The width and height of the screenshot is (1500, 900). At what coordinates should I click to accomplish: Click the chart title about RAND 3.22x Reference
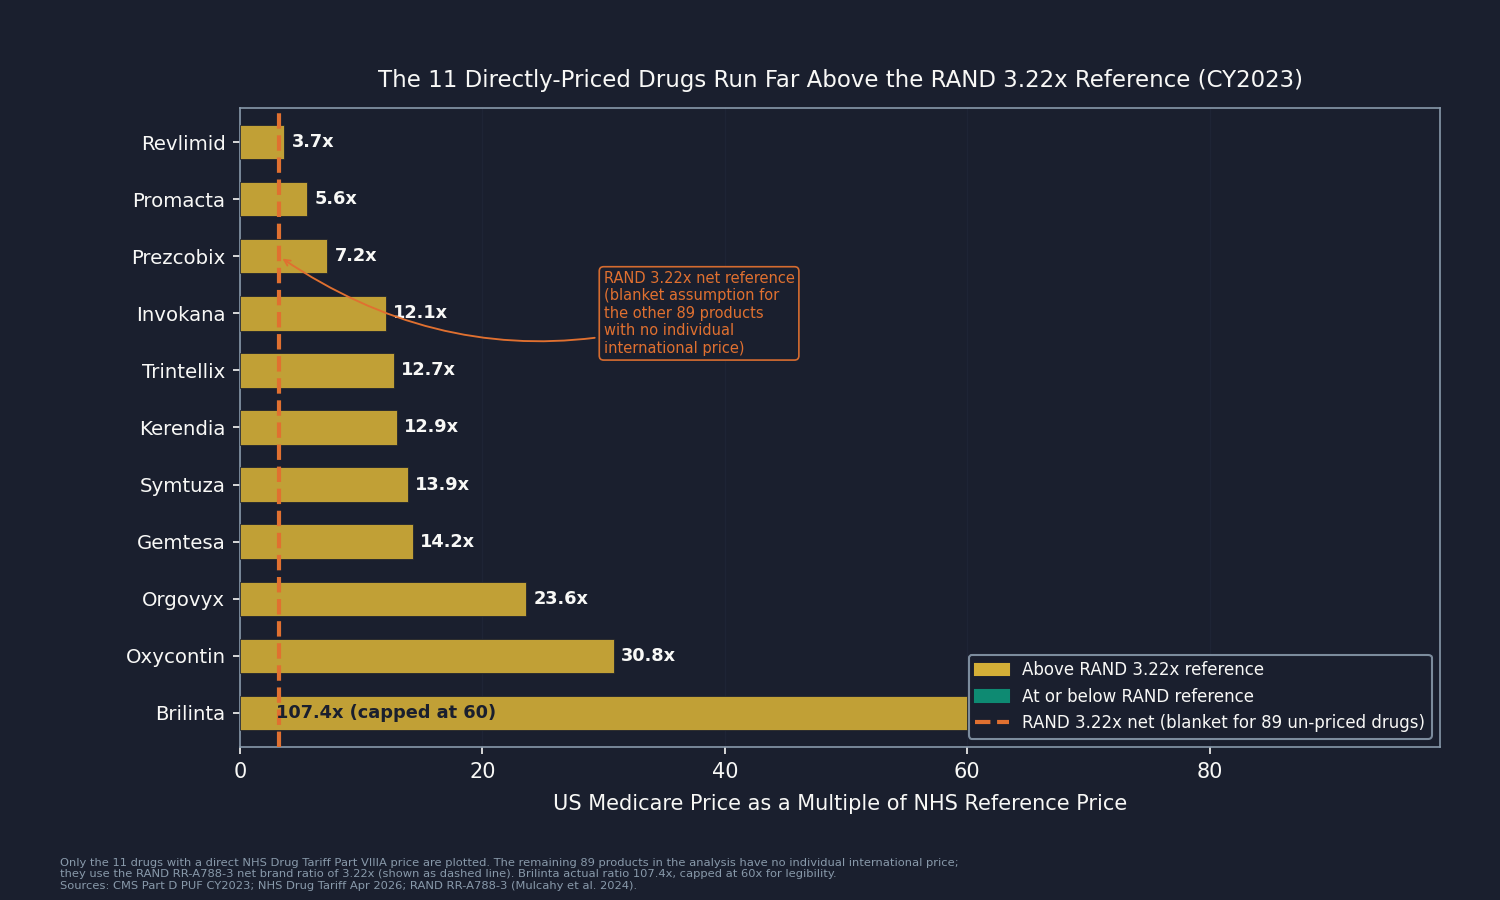point(840,80)
